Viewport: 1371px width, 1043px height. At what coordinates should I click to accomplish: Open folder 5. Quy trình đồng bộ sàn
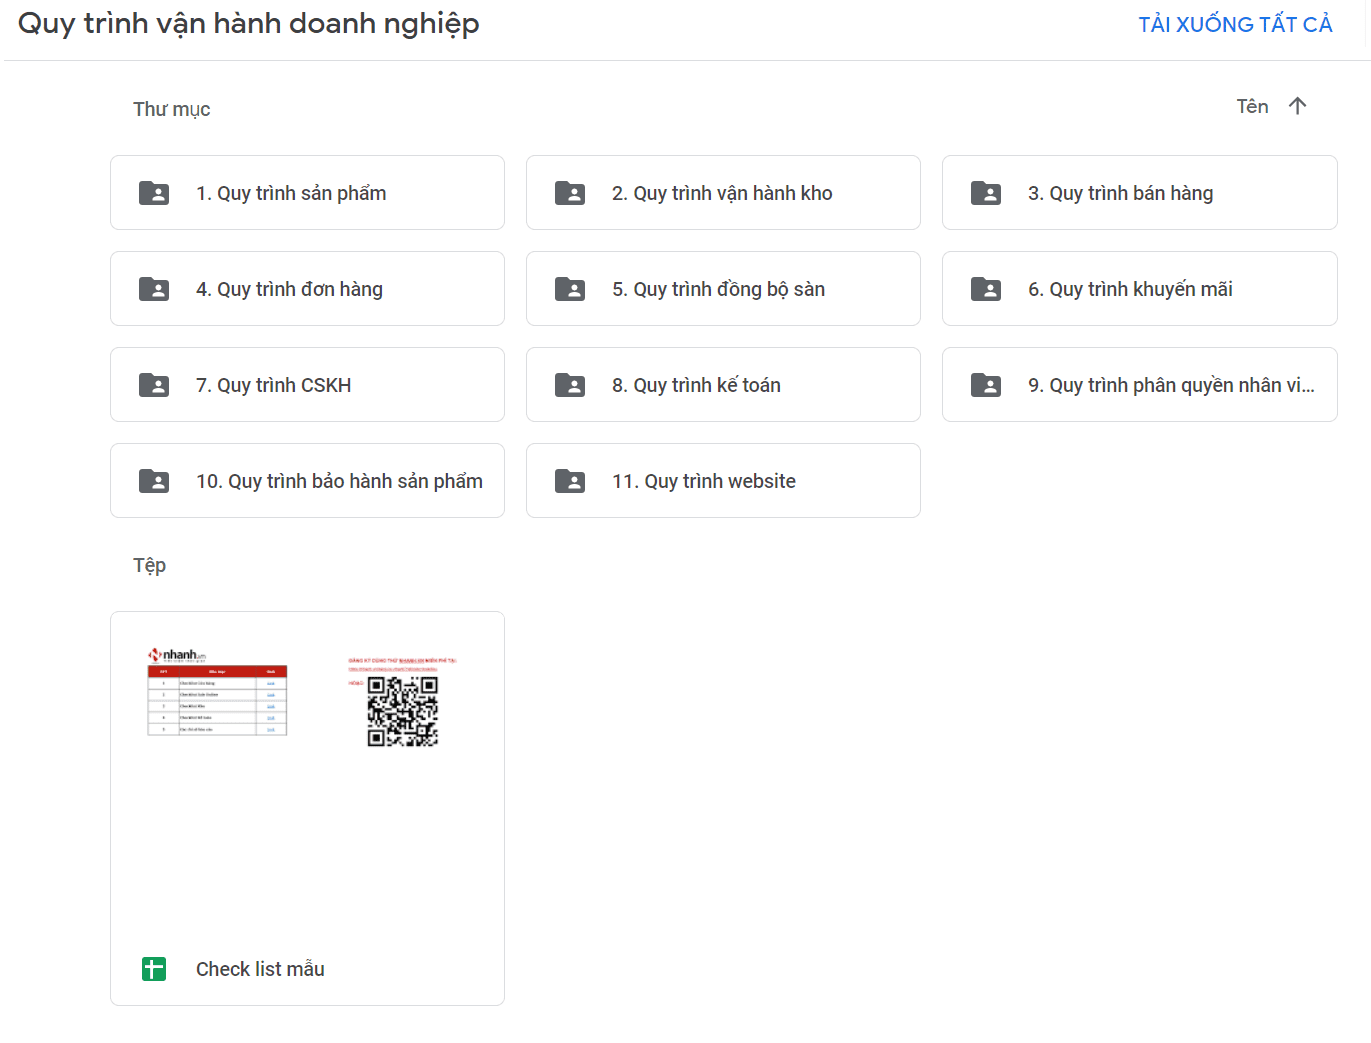pyautogui.click(x=718, y=289)
